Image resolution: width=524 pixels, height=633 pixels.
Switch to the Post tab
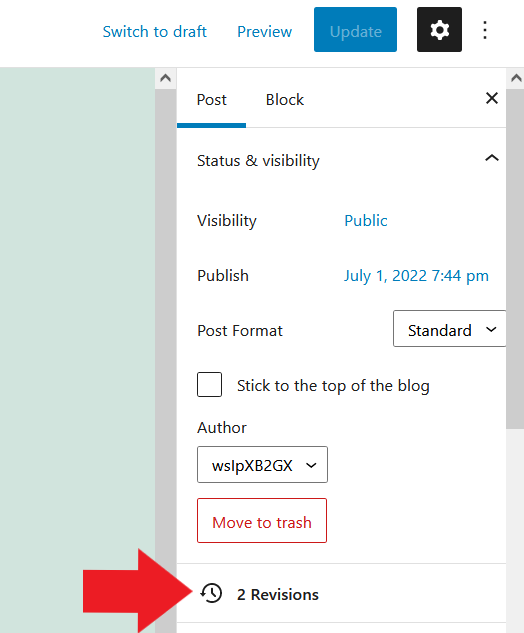click(x=212, y=100)
